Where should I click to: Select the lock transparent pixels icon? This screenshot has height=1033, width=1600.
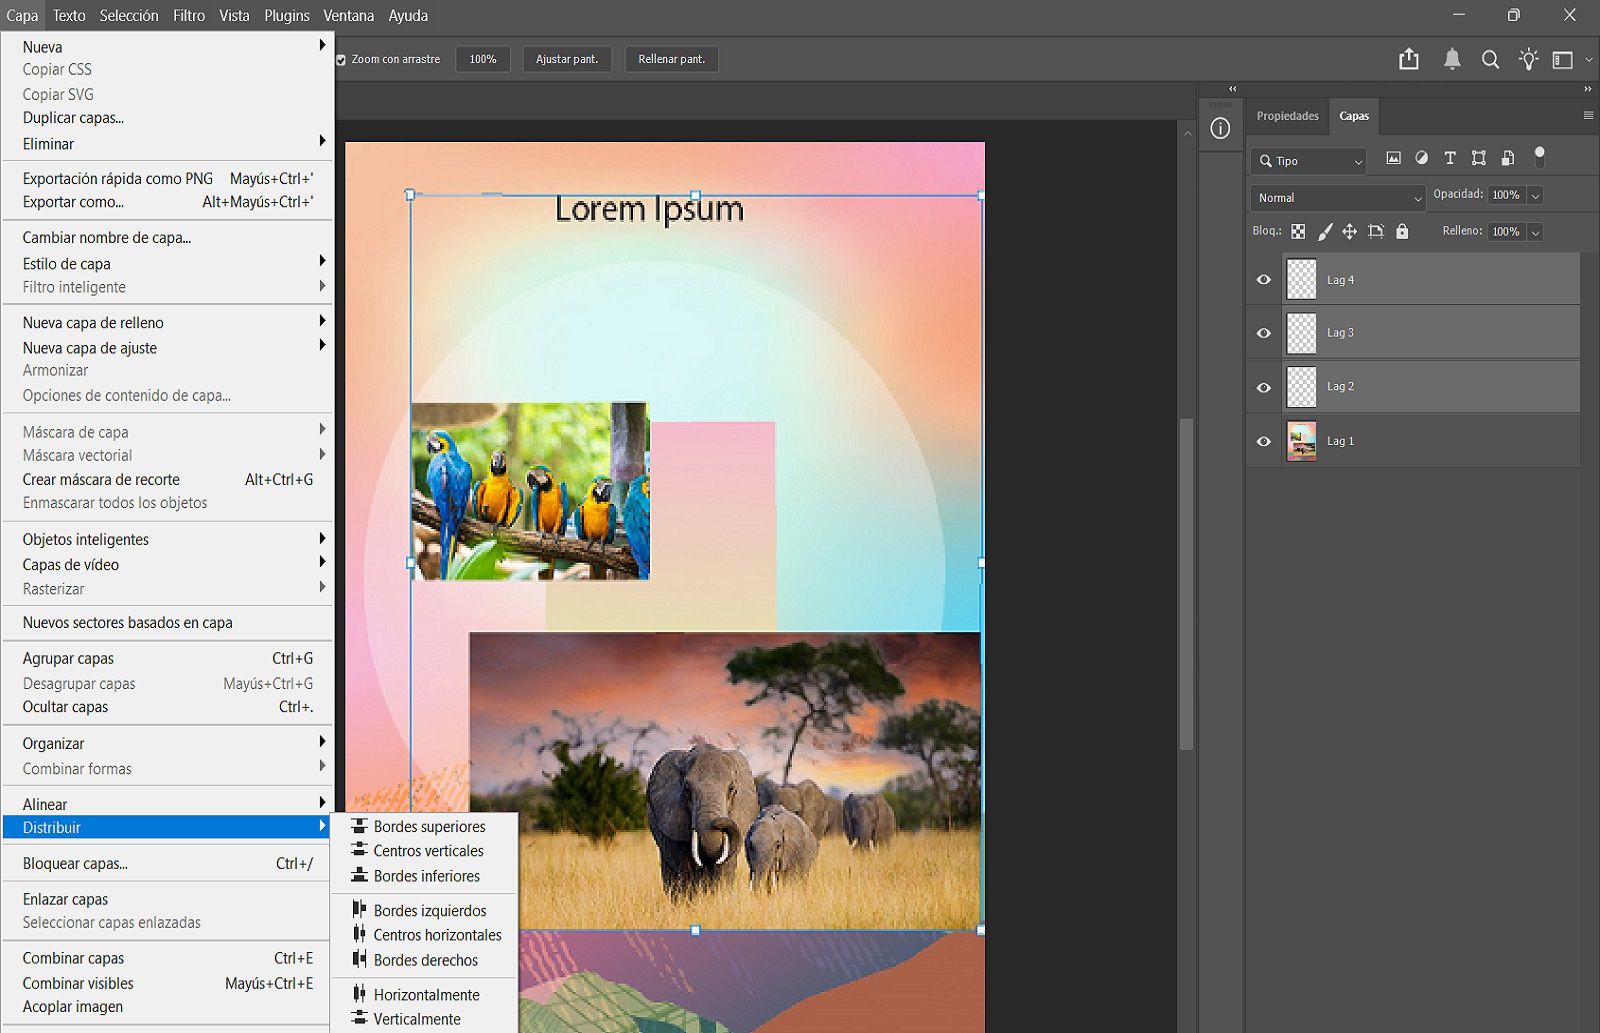pyautogui.click(x=1298, y=231)
